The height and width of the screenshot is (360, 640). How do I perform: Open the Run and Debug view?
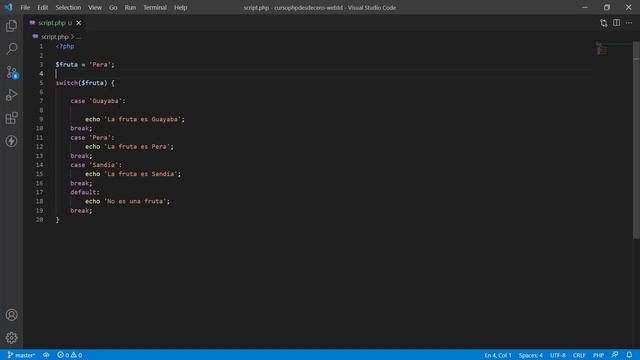click(x=11, y=95)
